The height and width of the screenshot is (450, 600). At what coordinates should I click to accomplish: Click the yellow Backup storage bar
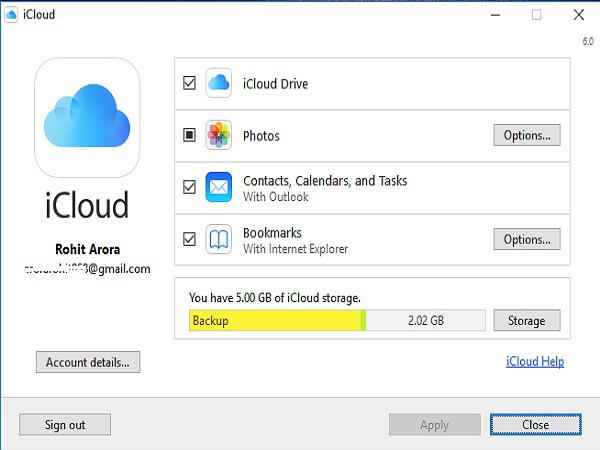[x=274, y=320]
